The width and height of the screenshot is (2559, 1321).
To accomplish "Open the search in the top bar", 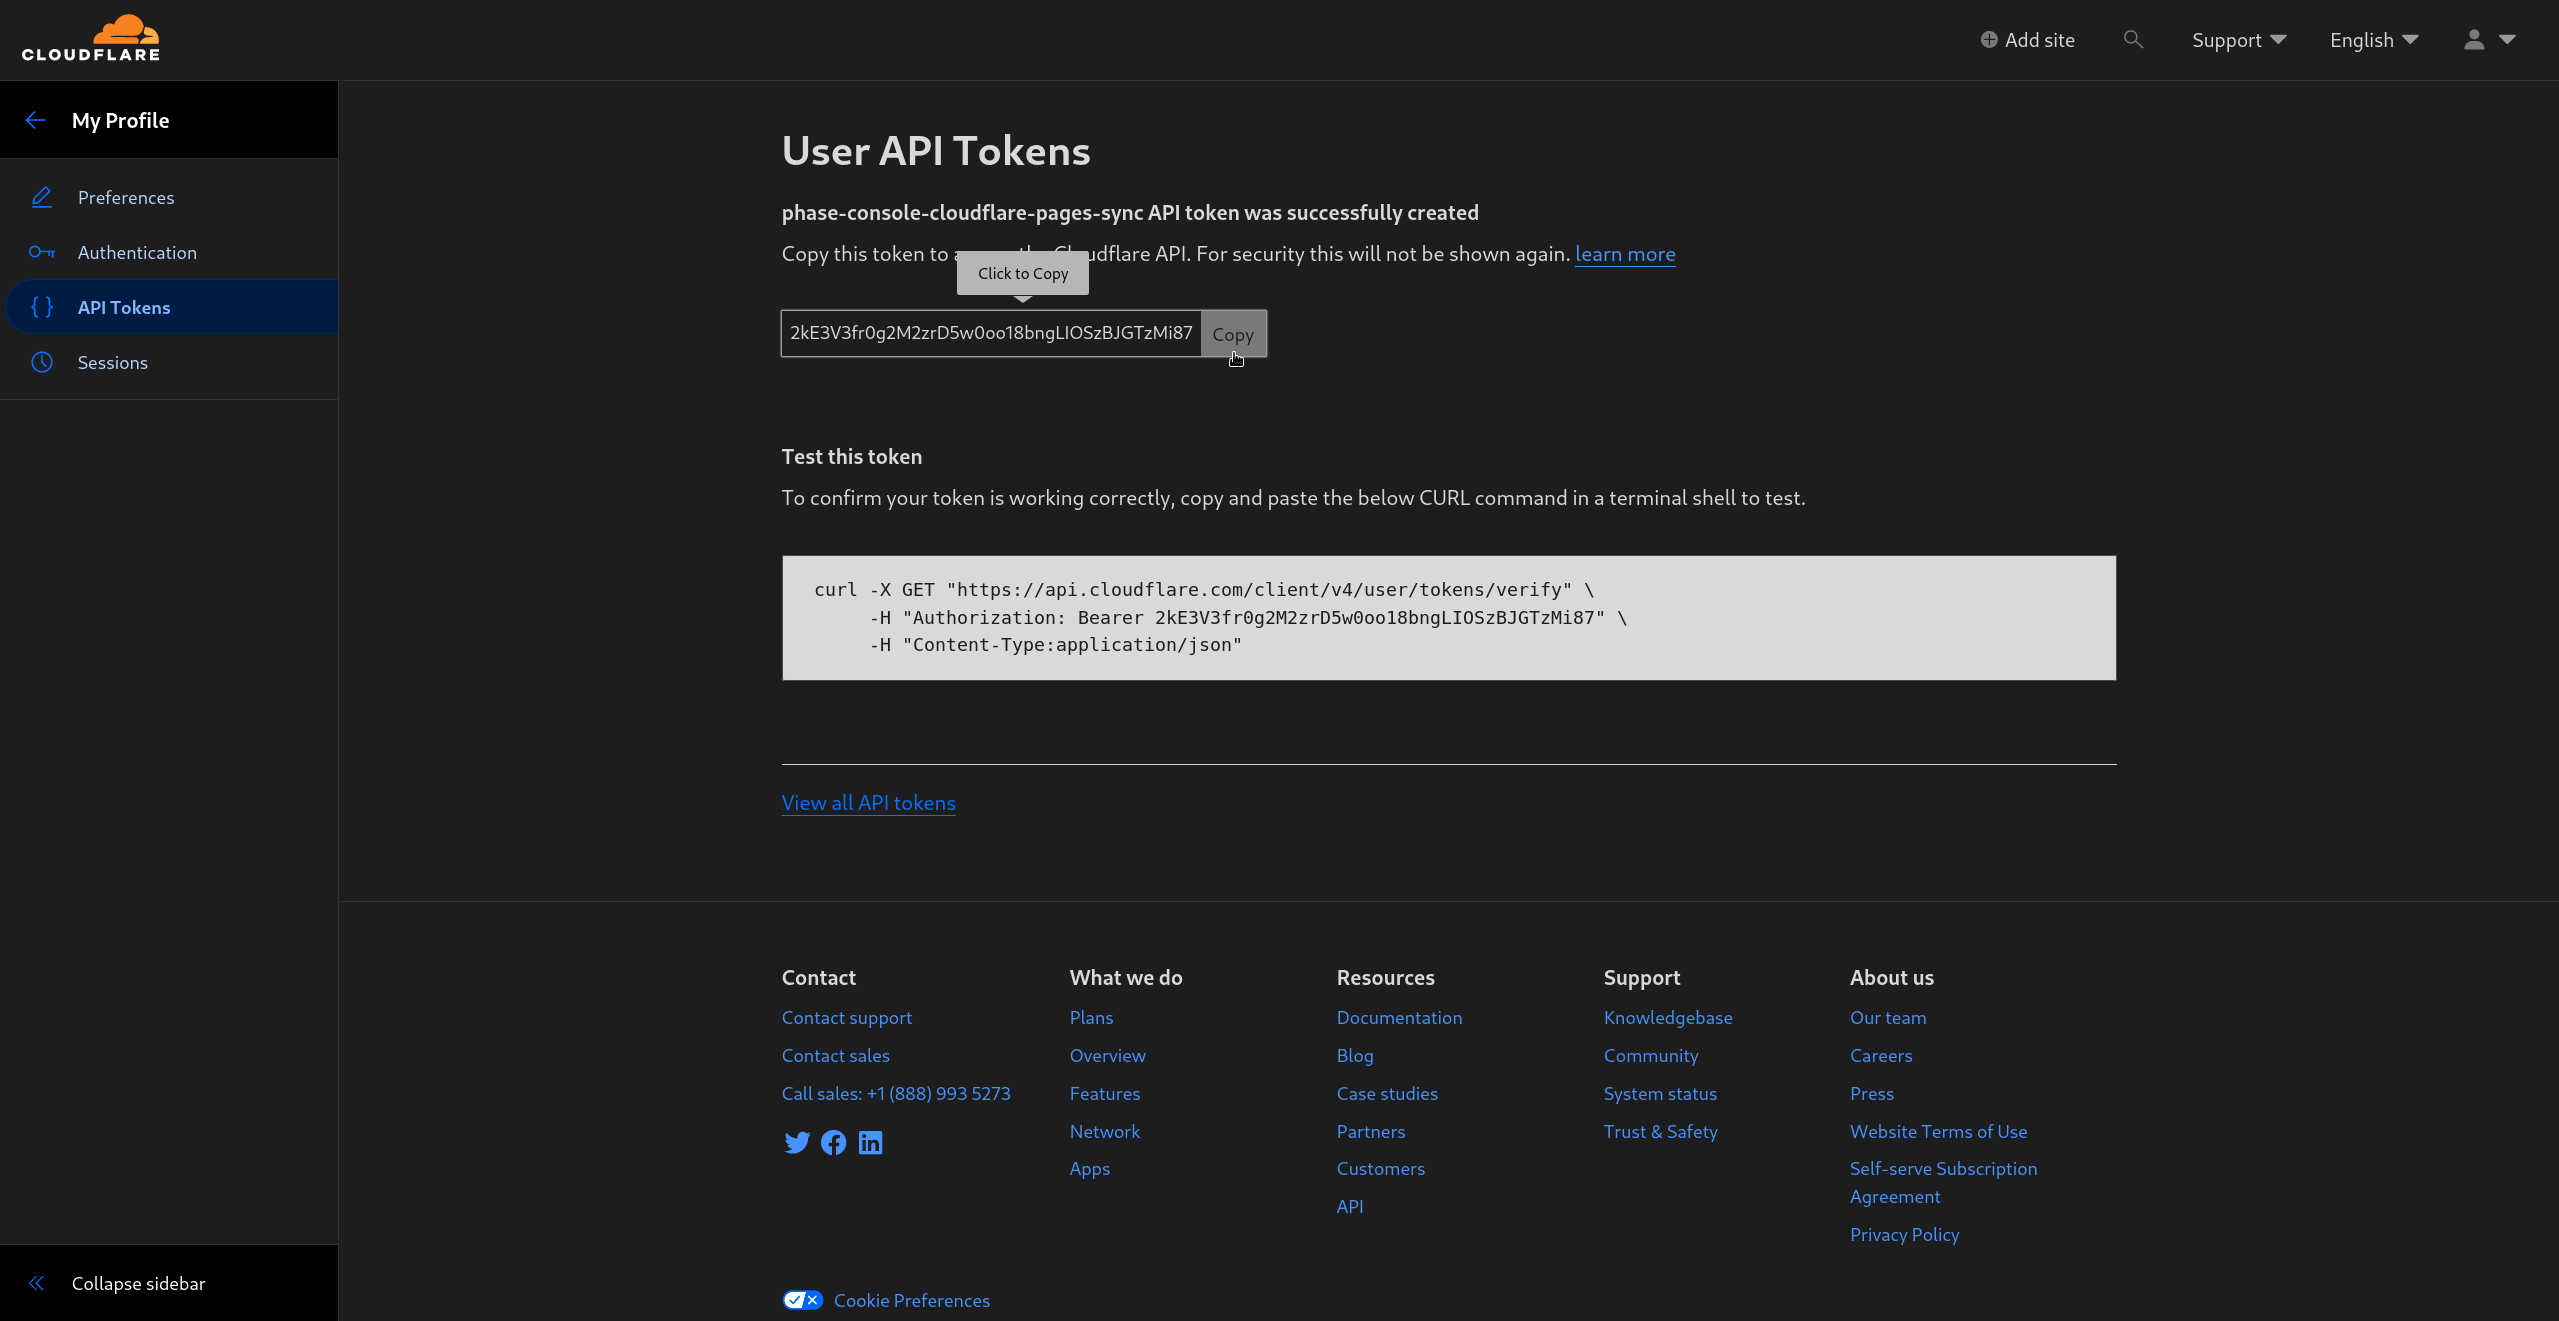I will [x=2133, y=39].
